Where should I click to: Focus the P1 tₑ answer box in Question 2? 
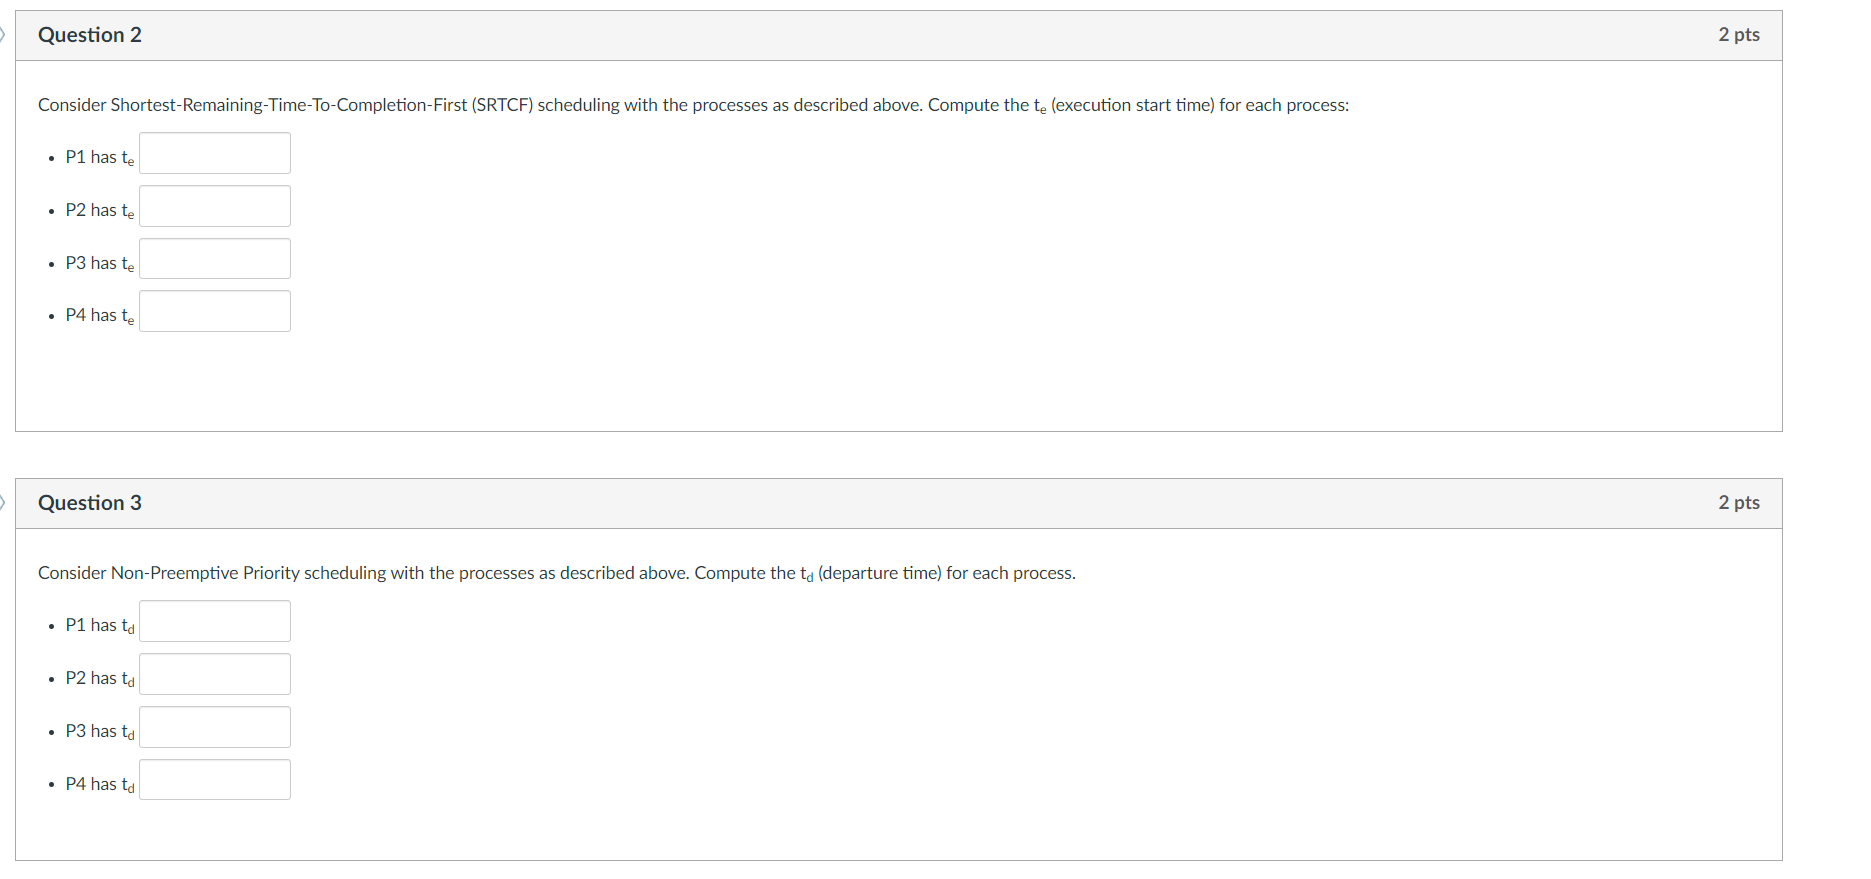215,153
